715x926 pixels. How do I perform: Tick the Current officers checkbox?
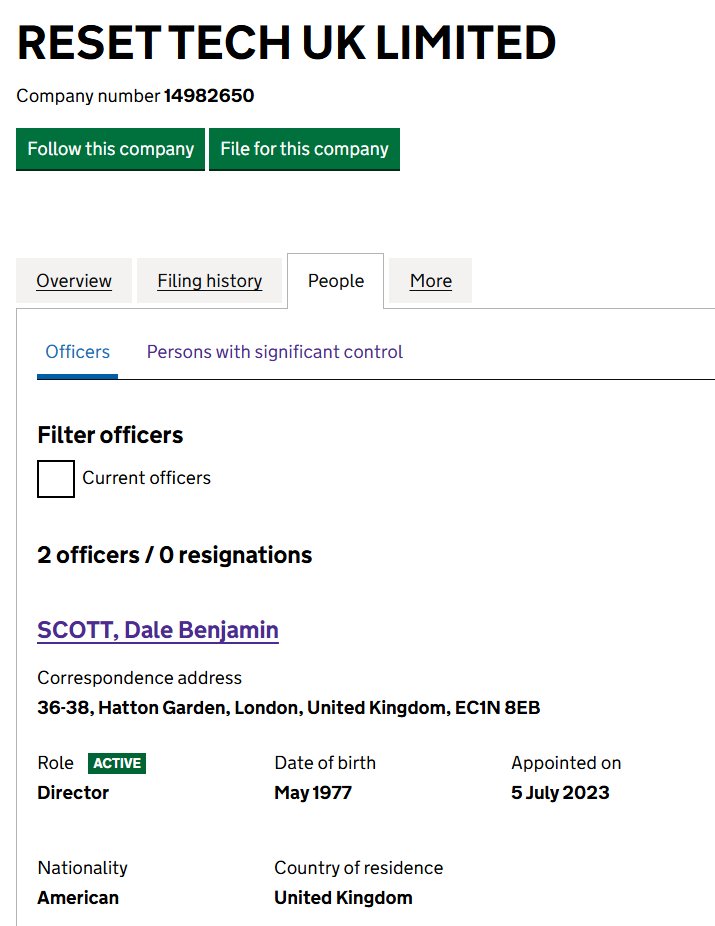click(56, 478)
